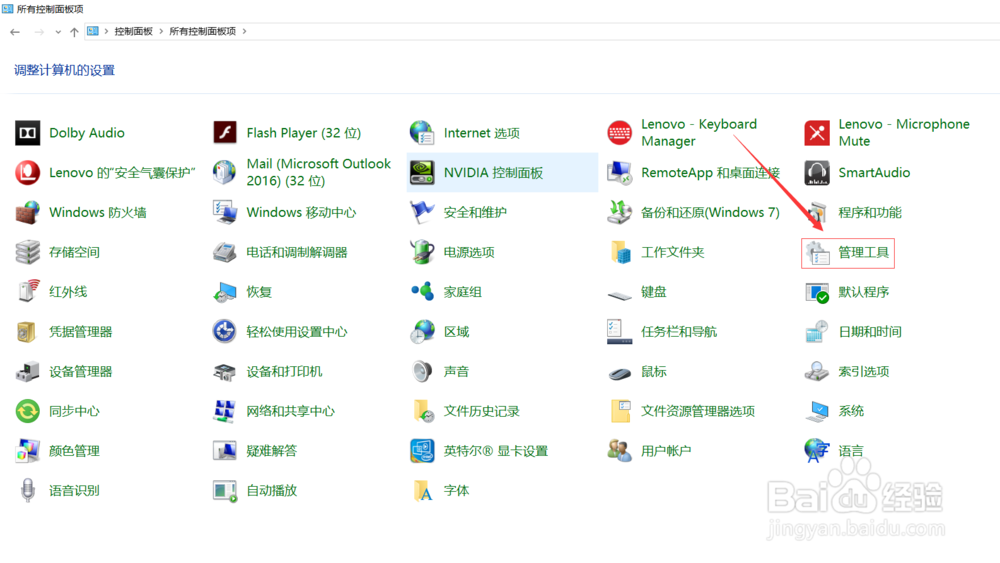The height and width of the screenshot is (563, 1000).
Task: Open the Dolby Audio icon
Action: coord(27,133)
